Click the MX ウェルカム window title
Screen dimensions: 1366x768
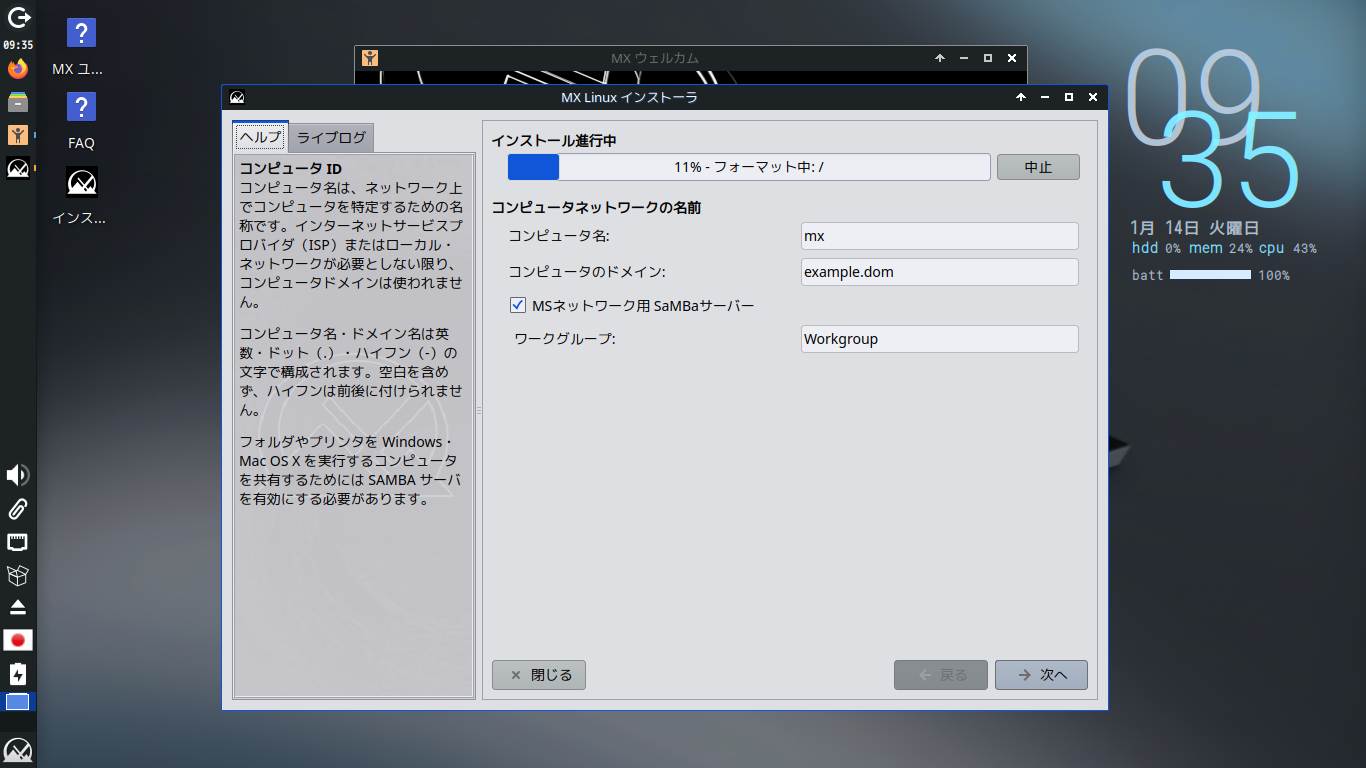pyautogui.click(x=655, y=58)
